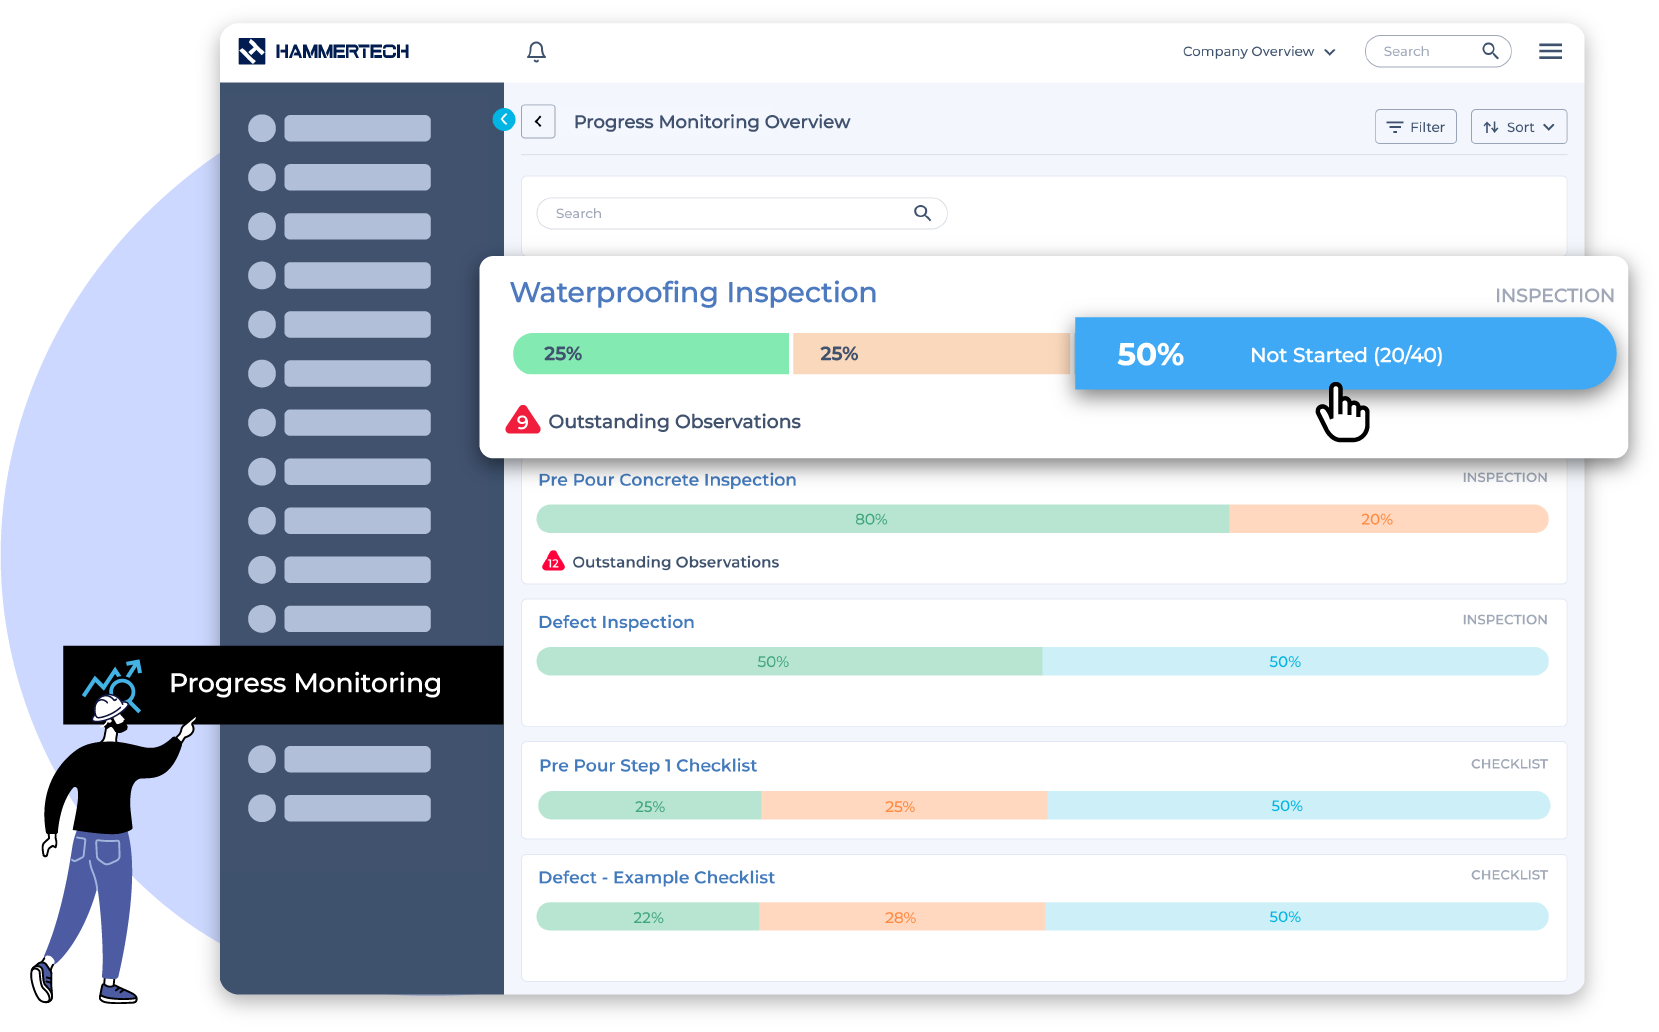
Task: Expand the Company Overview dropdown
Action: (1258, 52)
